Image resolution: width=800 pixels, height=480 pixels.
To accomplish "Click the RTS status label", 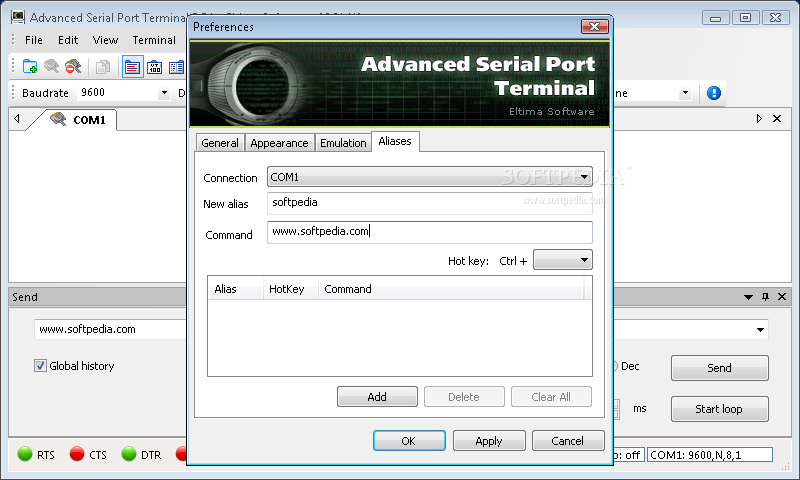I will 46,454.
